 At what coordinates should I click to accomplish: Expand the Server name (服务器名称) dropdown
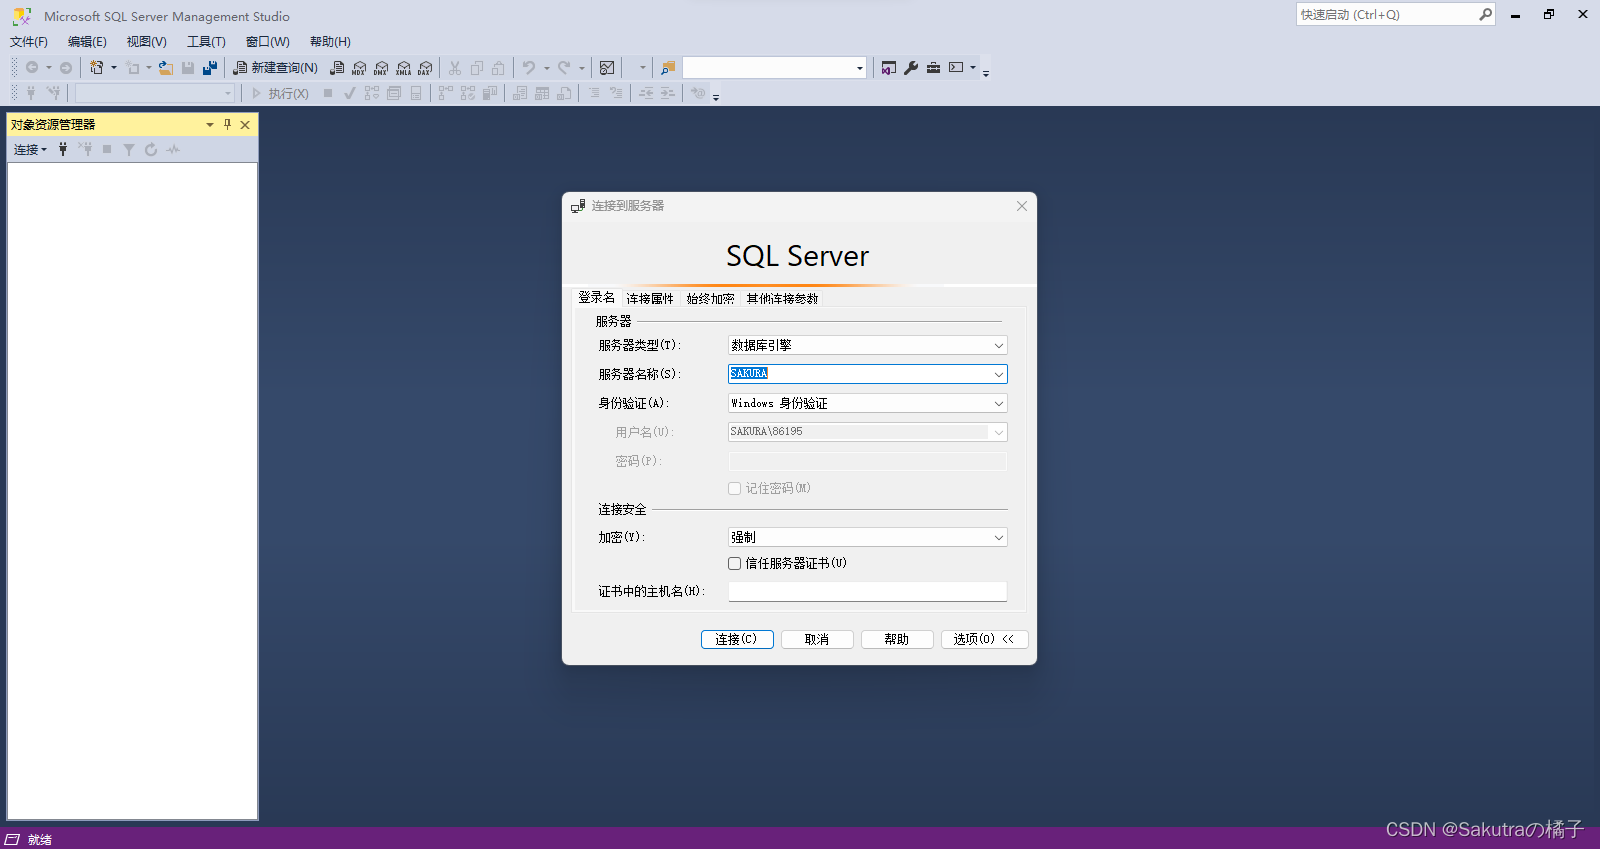pos(998,374)
